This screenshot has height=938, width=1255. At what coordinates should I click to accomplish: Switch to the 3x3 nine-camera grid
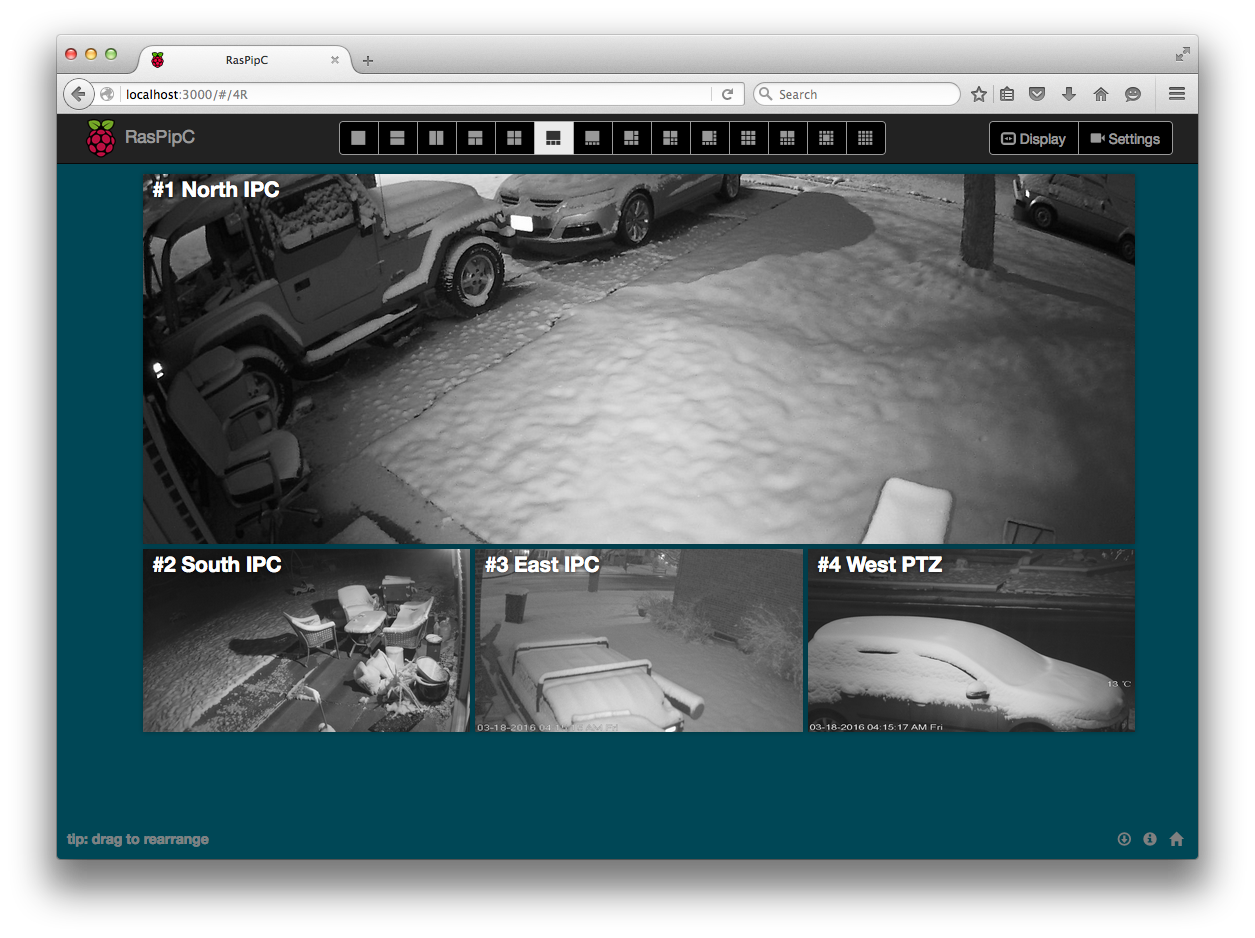pos(748,138)
